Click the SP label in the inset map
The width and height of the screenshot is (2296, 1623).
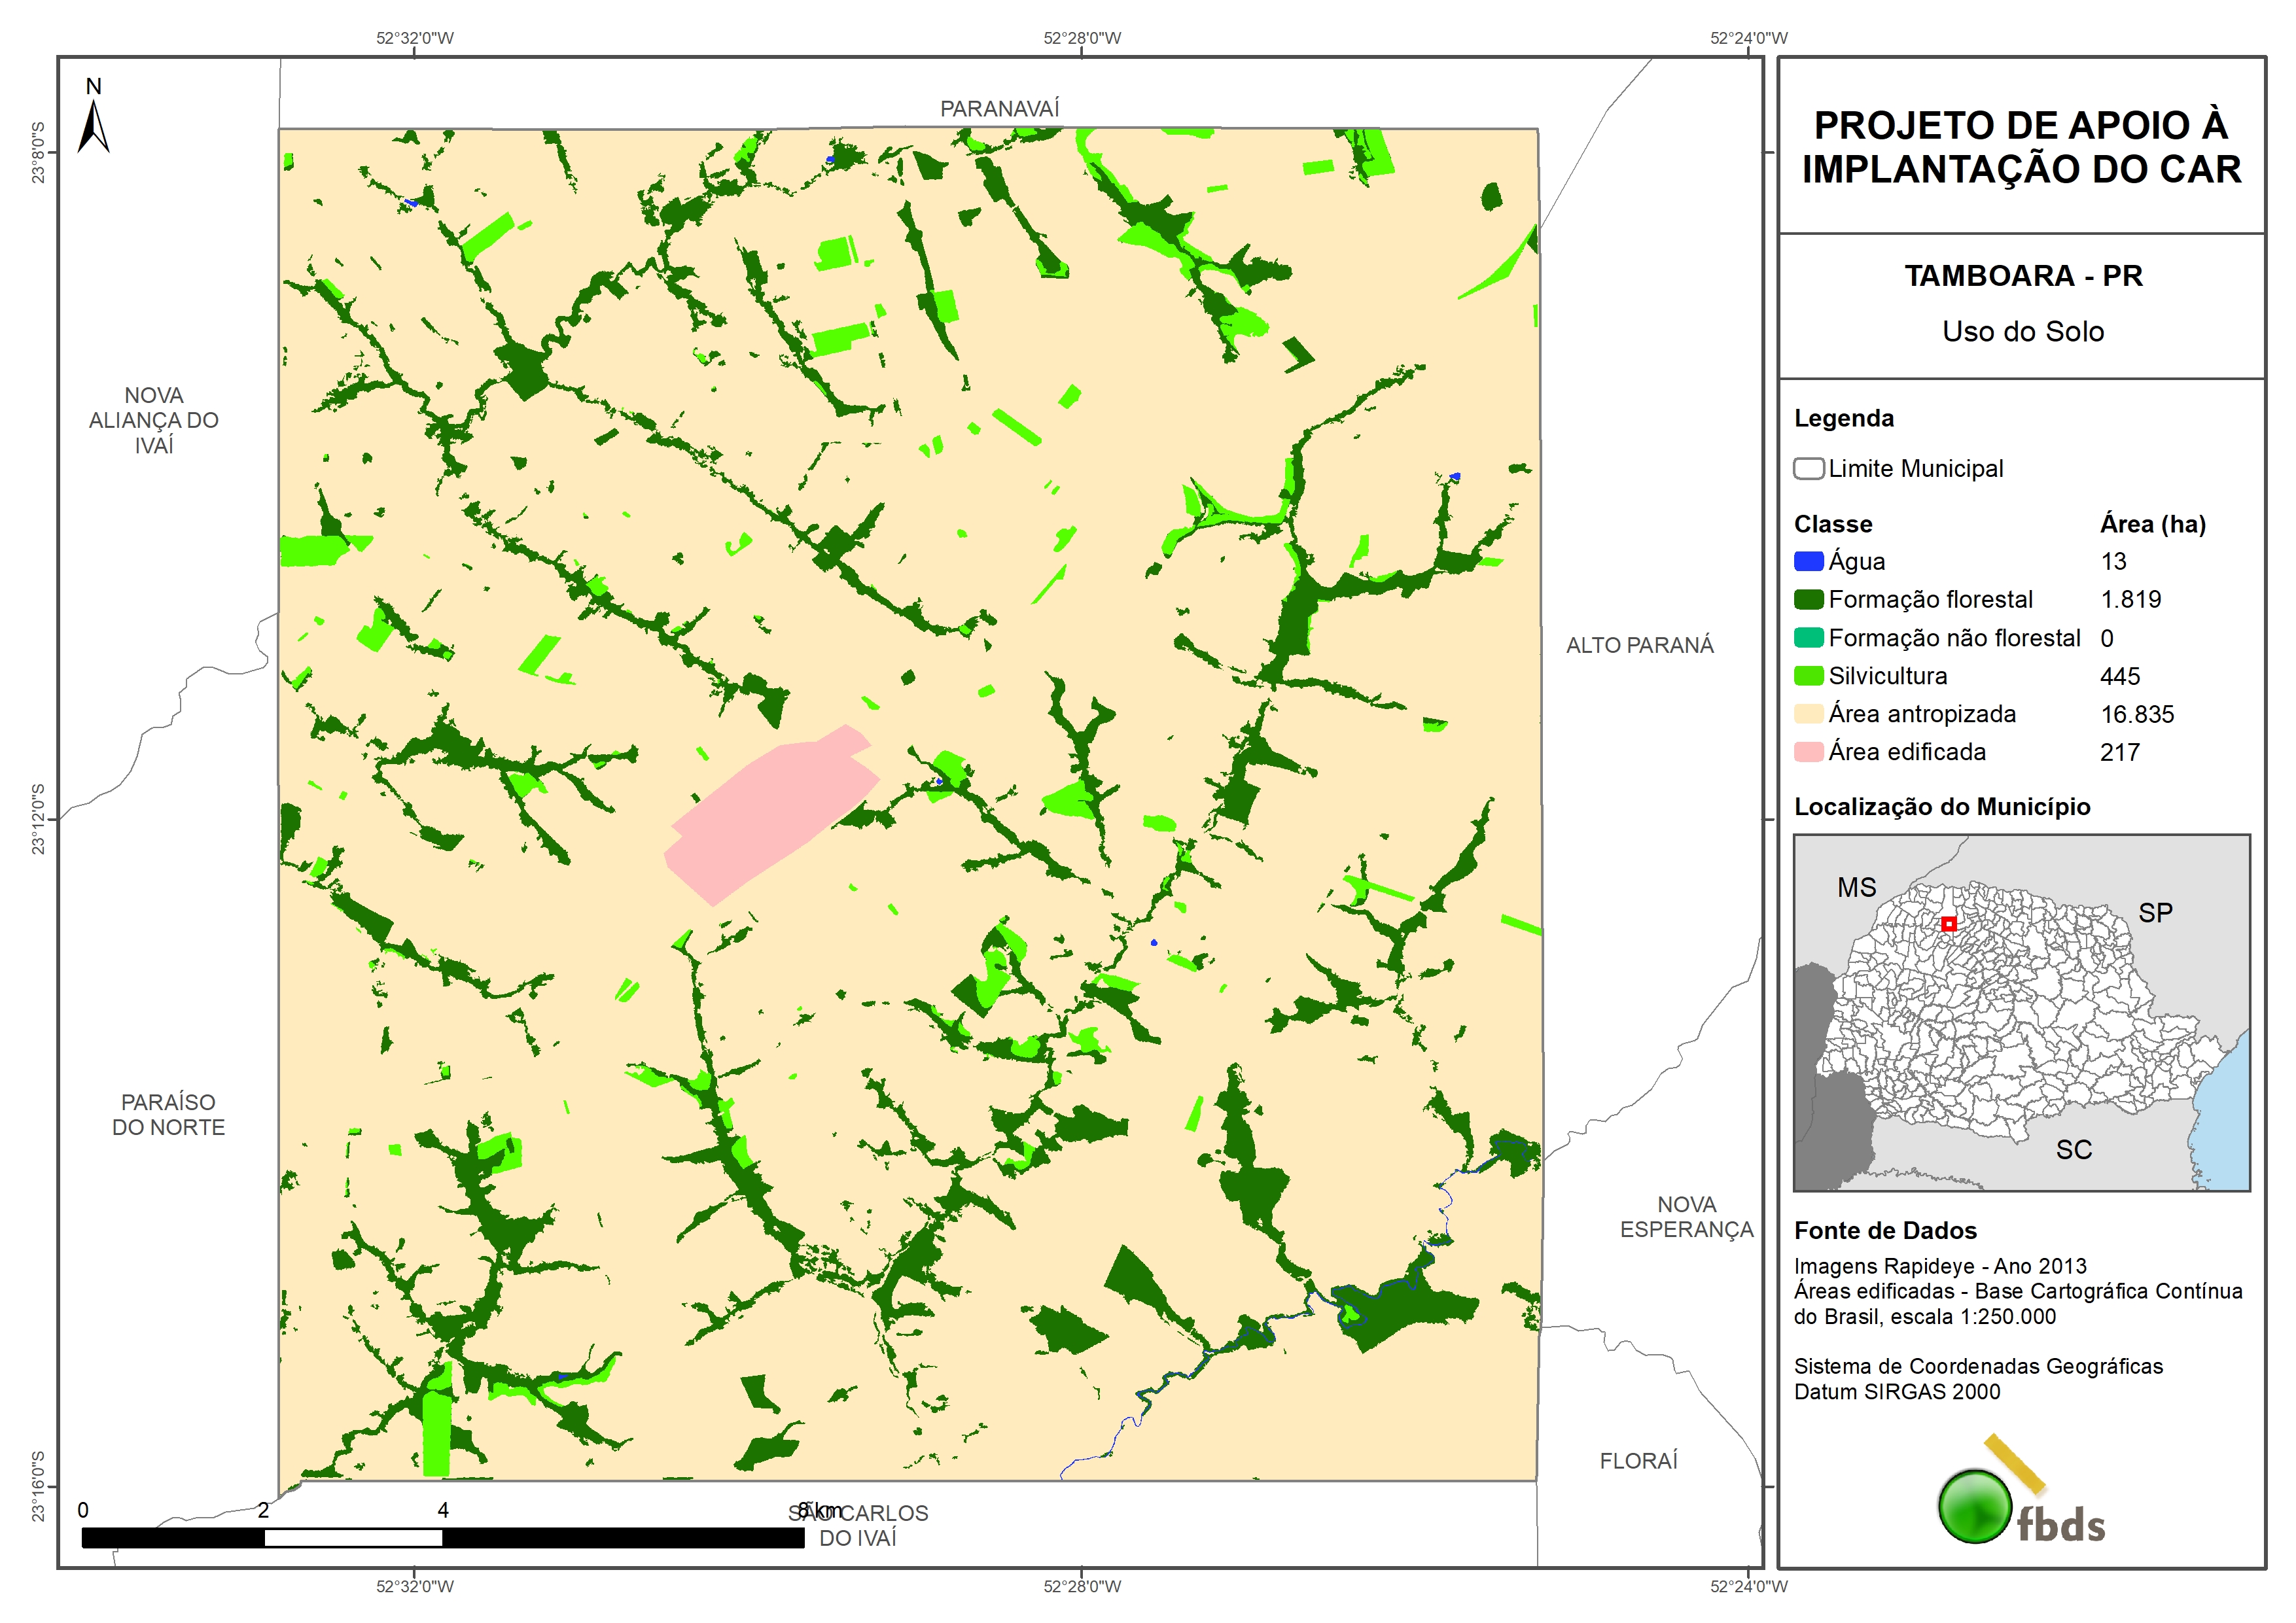[x=2155, y=913]
